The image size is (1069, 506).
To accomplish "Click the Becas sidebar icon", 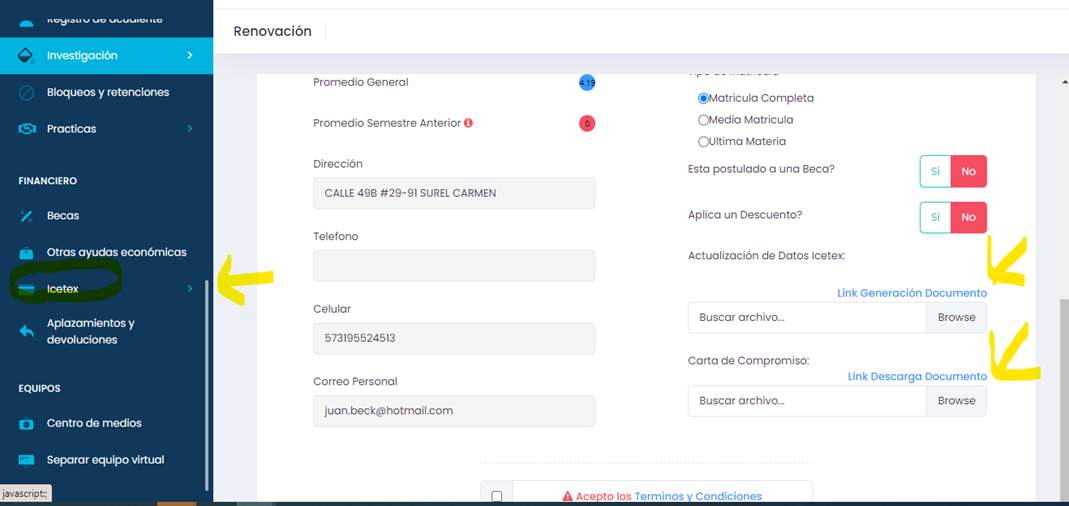I will pos(27,216).
